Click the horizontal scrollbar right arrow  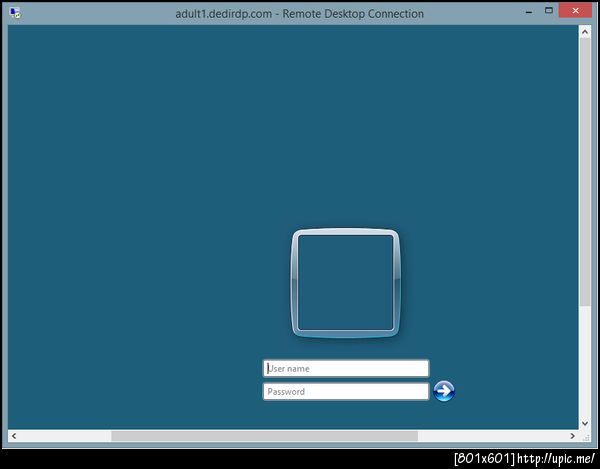point(572,436)
